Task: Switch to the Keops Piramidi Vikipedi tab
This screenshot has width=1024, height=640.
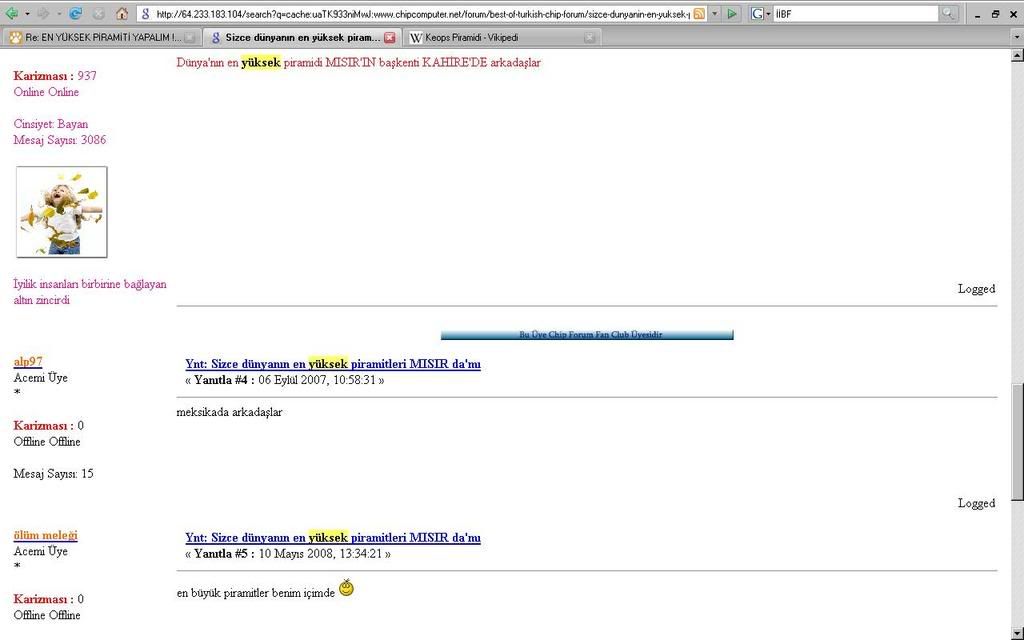Action: pyautogui.click(x=492, y=37)
